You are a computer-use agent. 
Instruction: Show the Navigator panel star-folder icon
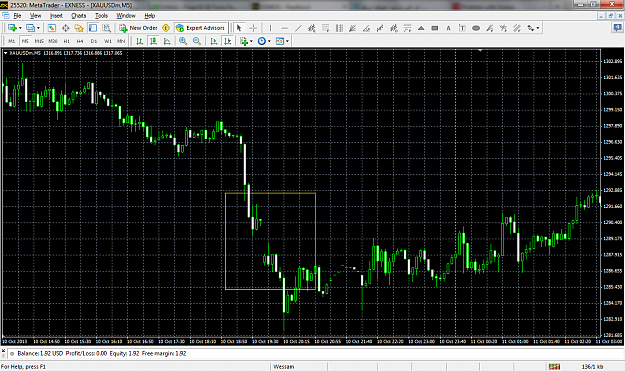[79, 28]
